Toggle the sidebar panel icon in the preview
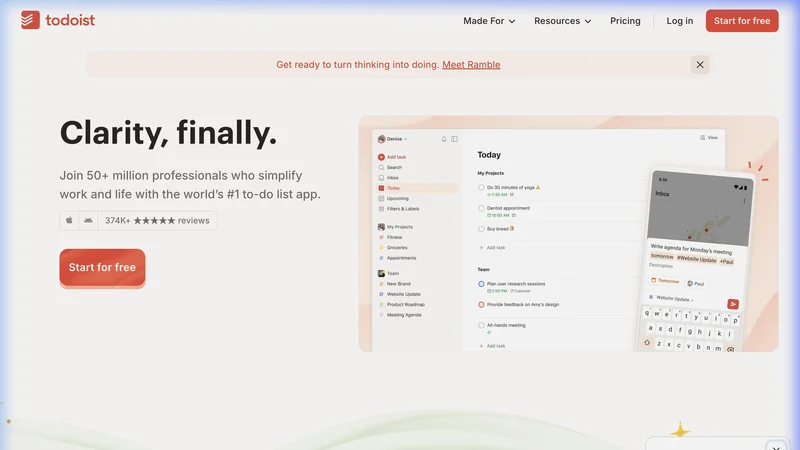The image size is (800, 450). [x=454, y=139]
